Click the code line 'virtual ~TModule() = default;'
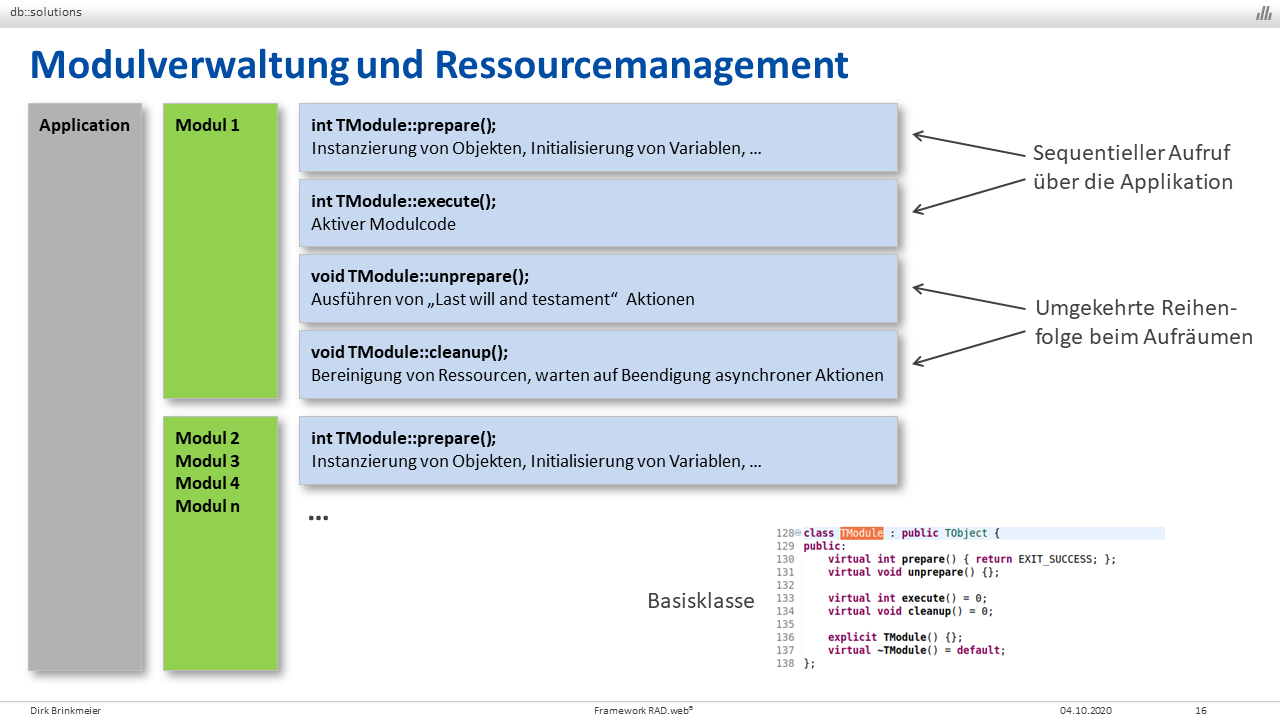1280x720 pixels. coord(916,650)
